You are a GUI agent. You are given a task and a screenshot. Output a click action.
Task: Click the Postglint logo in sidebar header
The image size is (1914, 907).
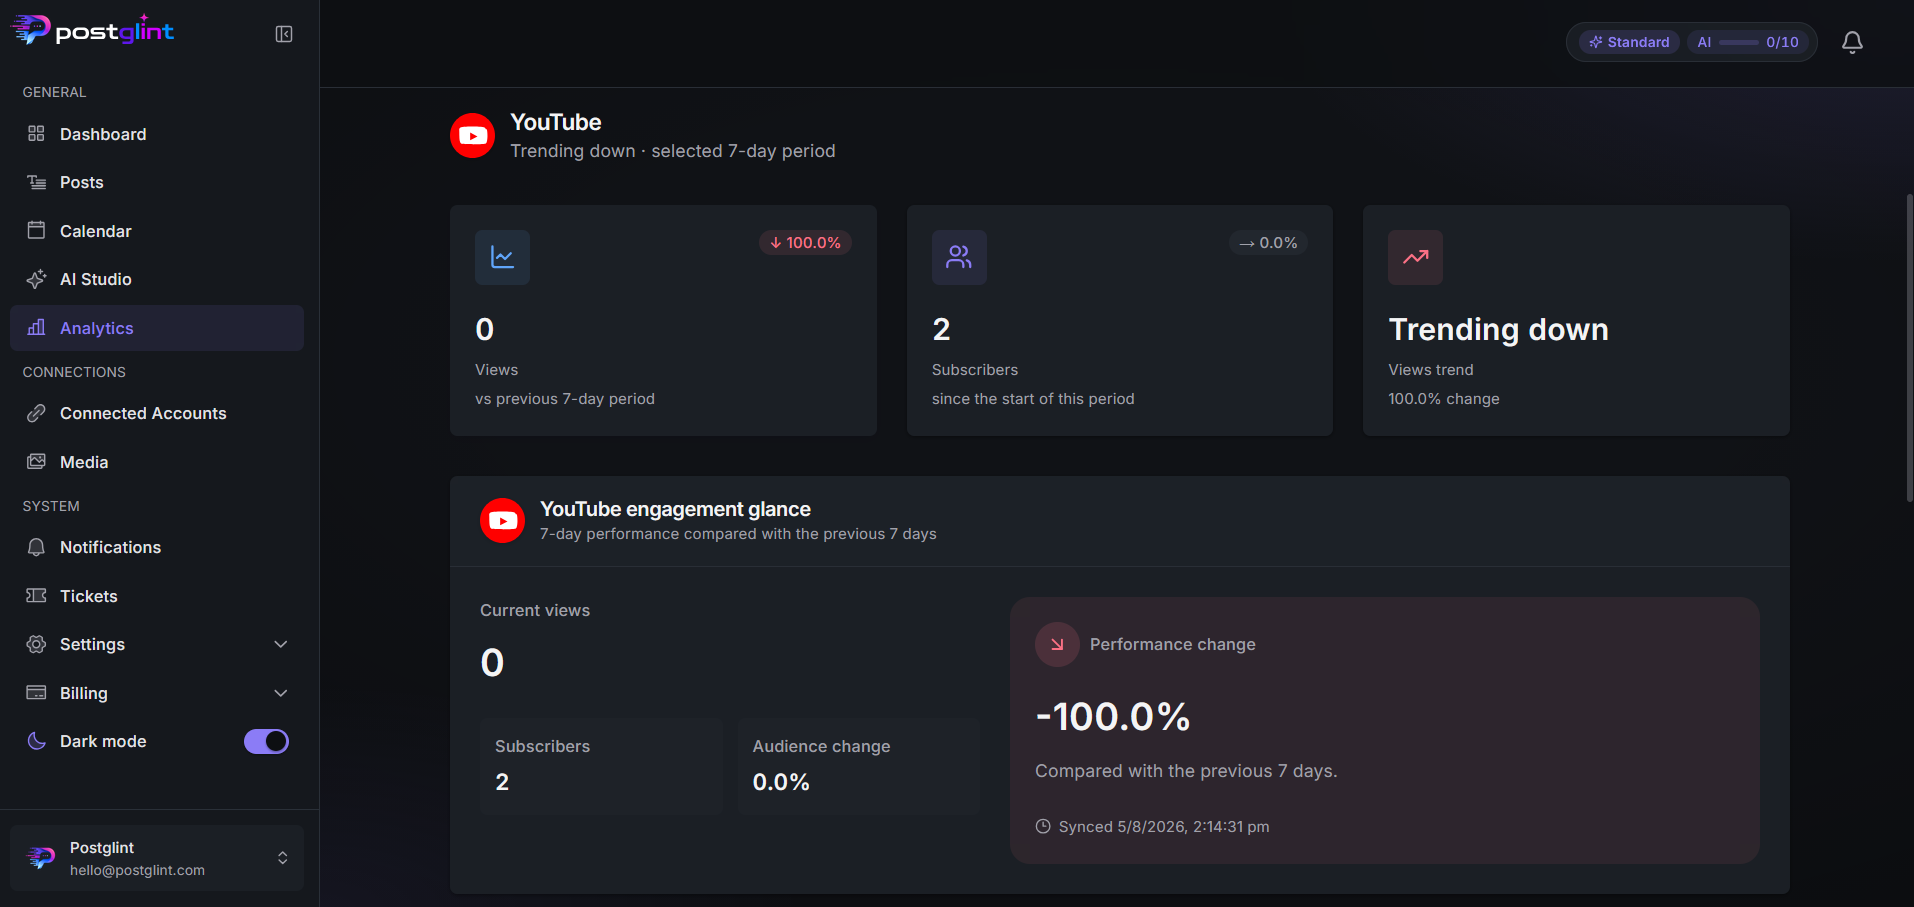[x=93, y=31]
